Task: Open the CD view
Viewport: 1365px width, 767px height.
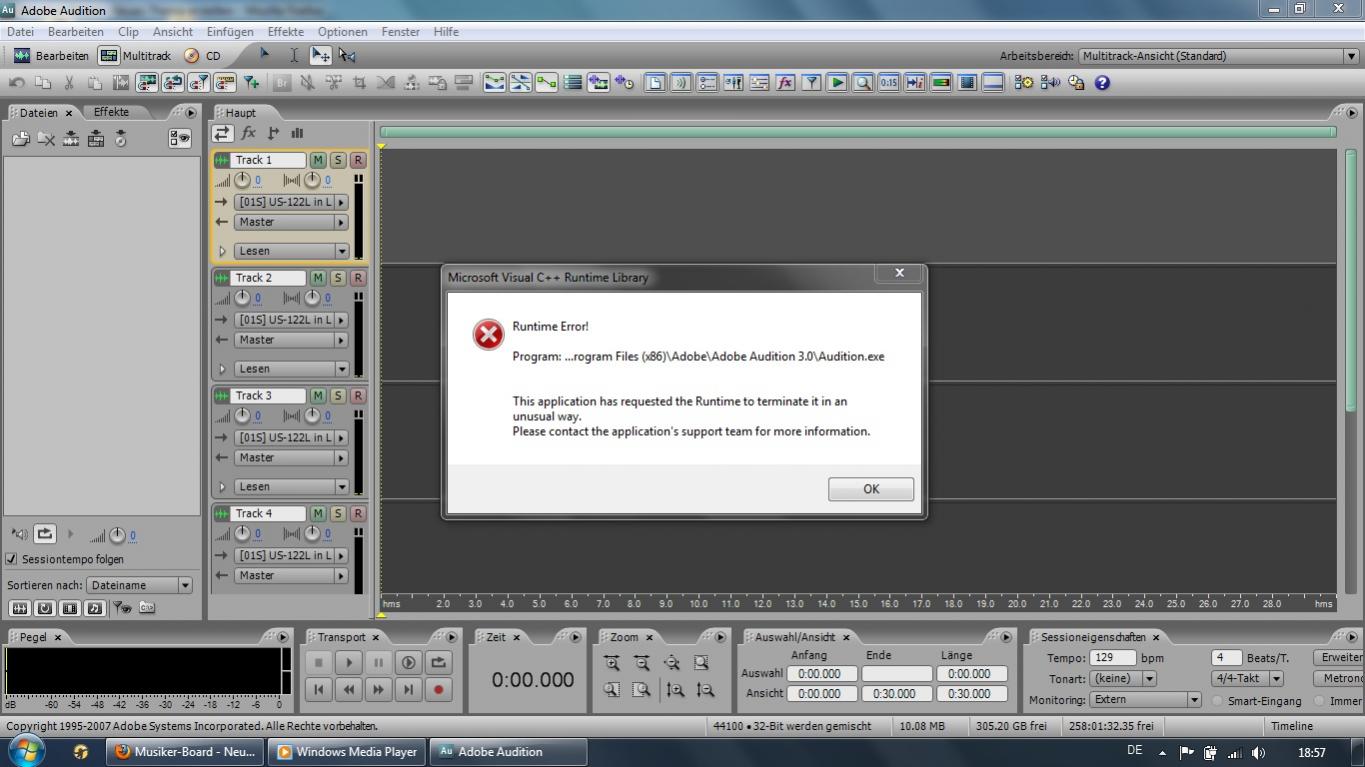Action: tap(202, 56)
